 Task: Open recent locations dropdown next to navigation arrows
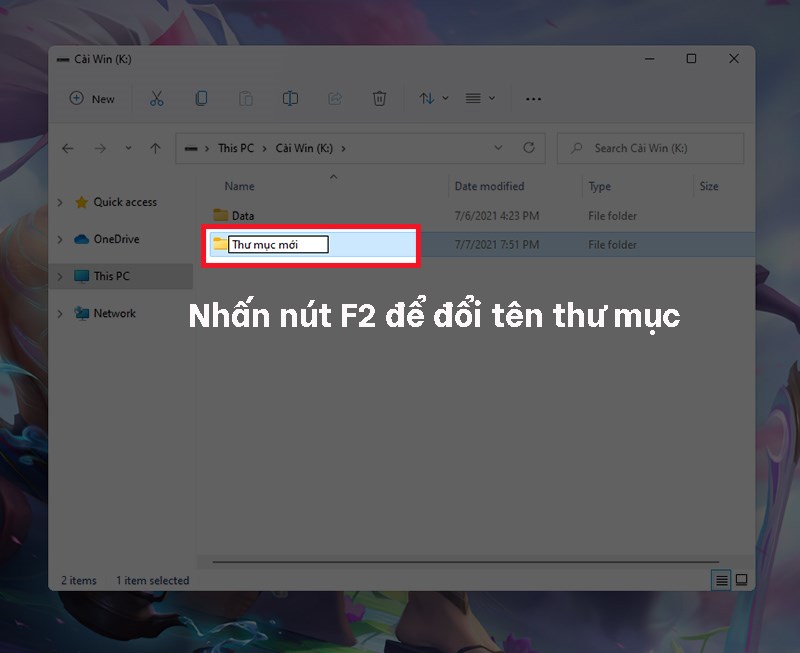pyautogui.click(x=128, y=148)
